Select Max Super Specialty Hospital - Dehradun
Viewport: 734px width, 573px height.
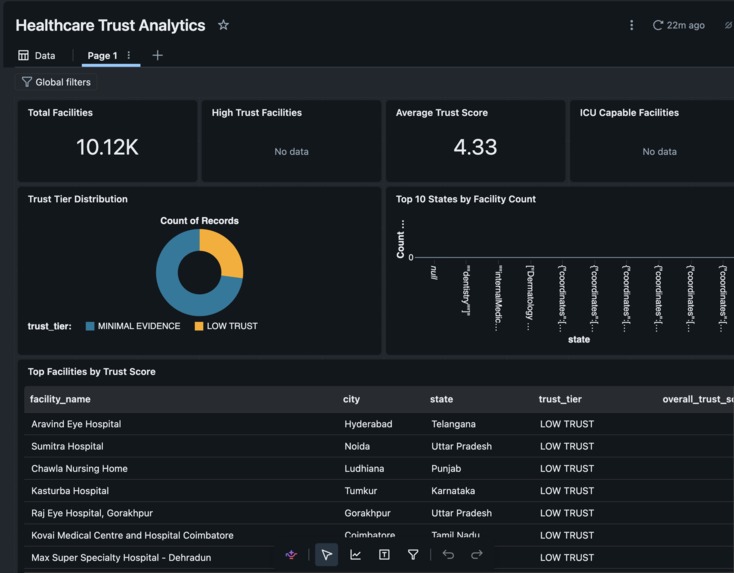tap(121, 558)
